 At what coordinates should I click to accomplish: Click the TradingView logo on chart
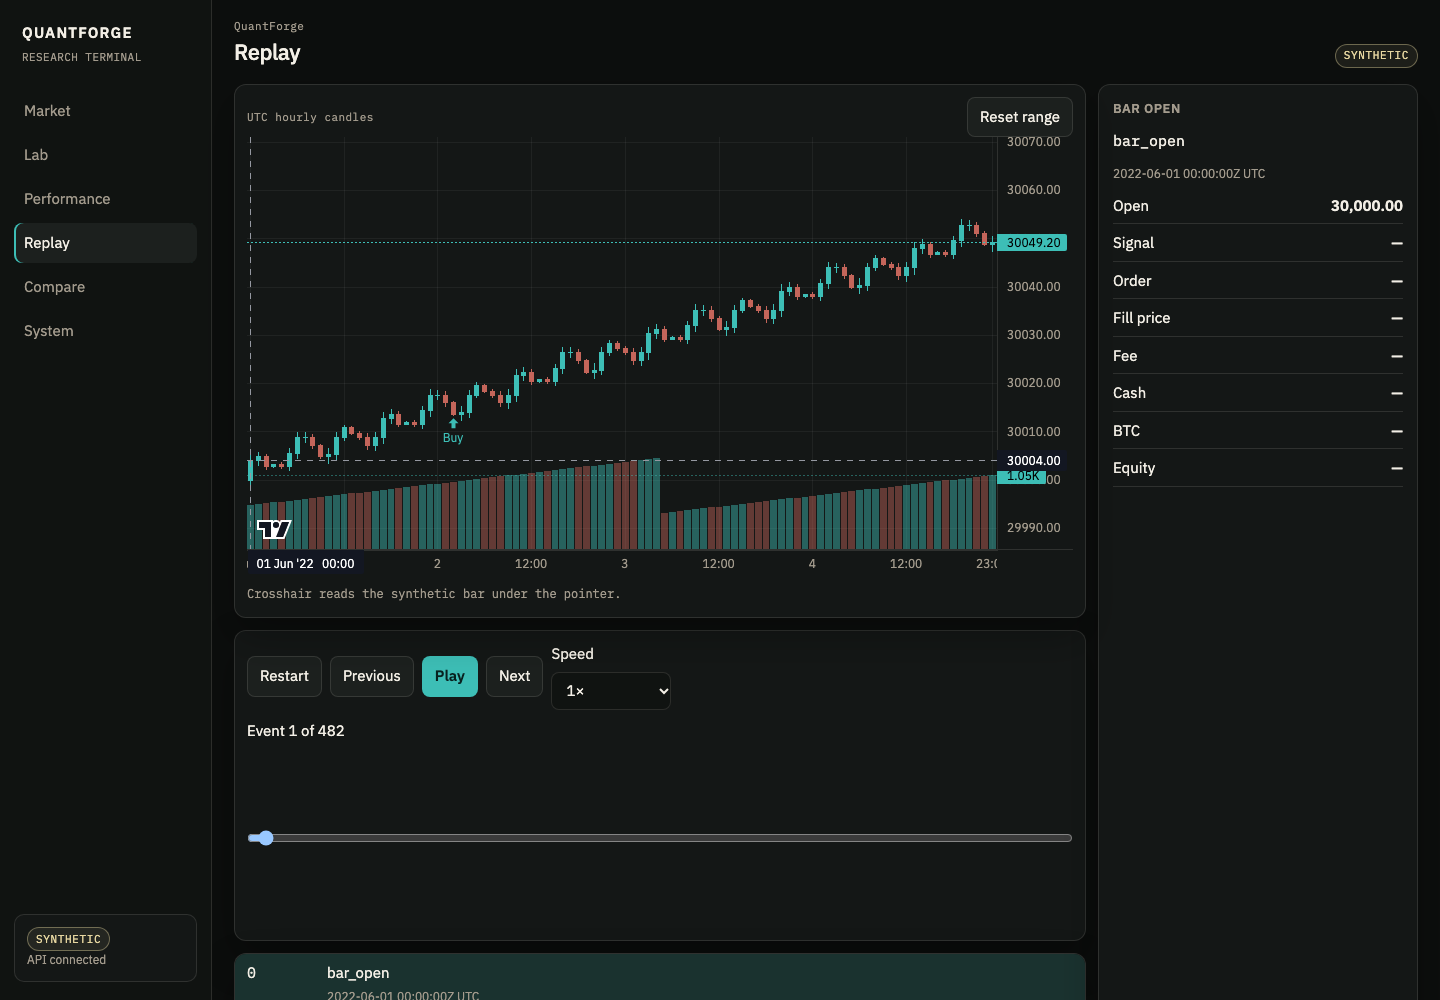(x=274, y=529)
